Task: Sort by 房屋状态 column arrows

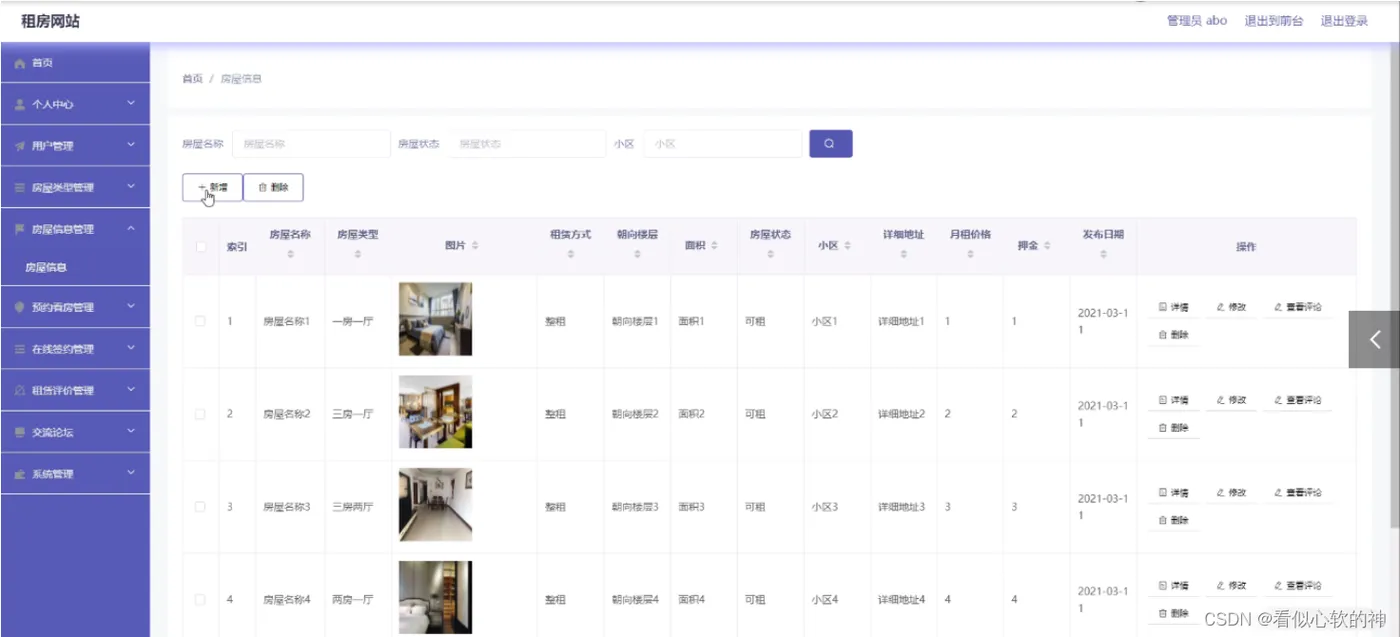Action: coord(770,255)
